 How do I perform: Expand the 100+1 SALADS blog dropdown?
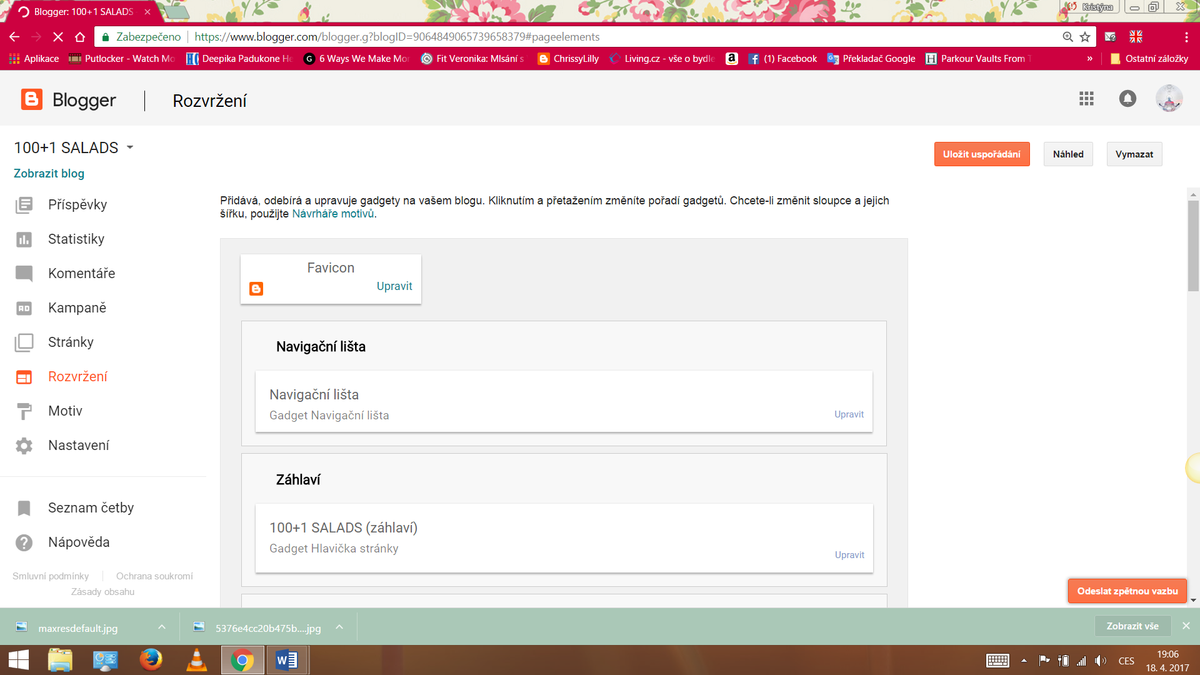pos(130,148)
